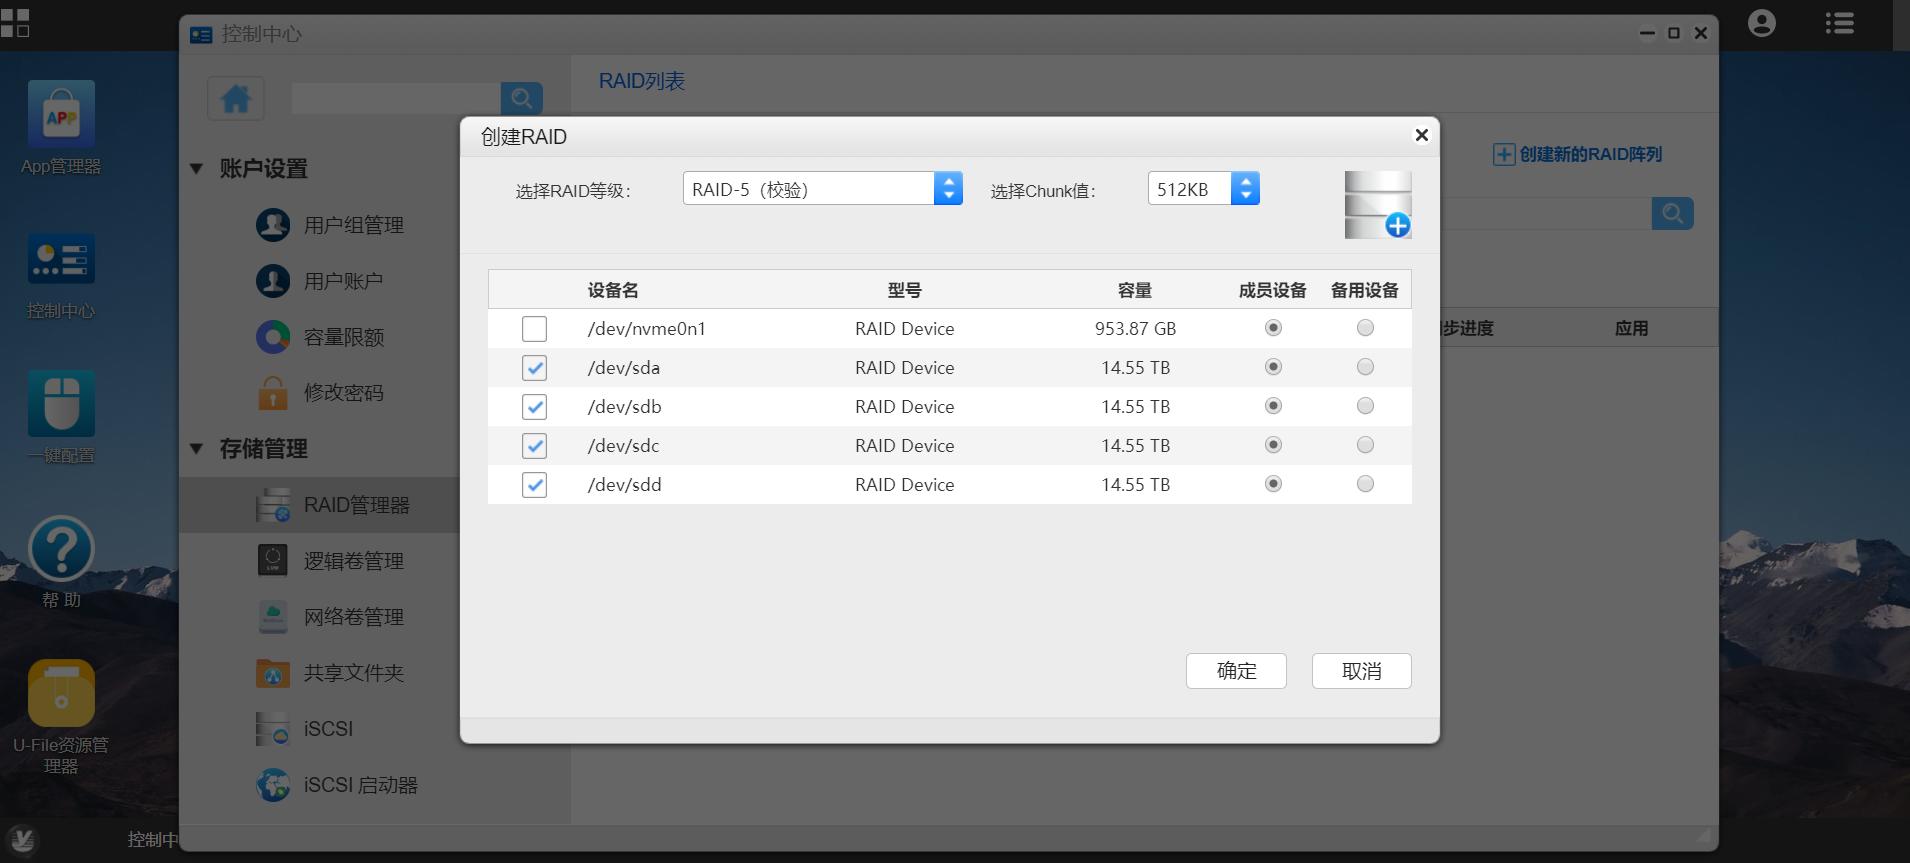
Task: Set /dev/sda as 备用设备
Action: click(x=1365, y=367)
